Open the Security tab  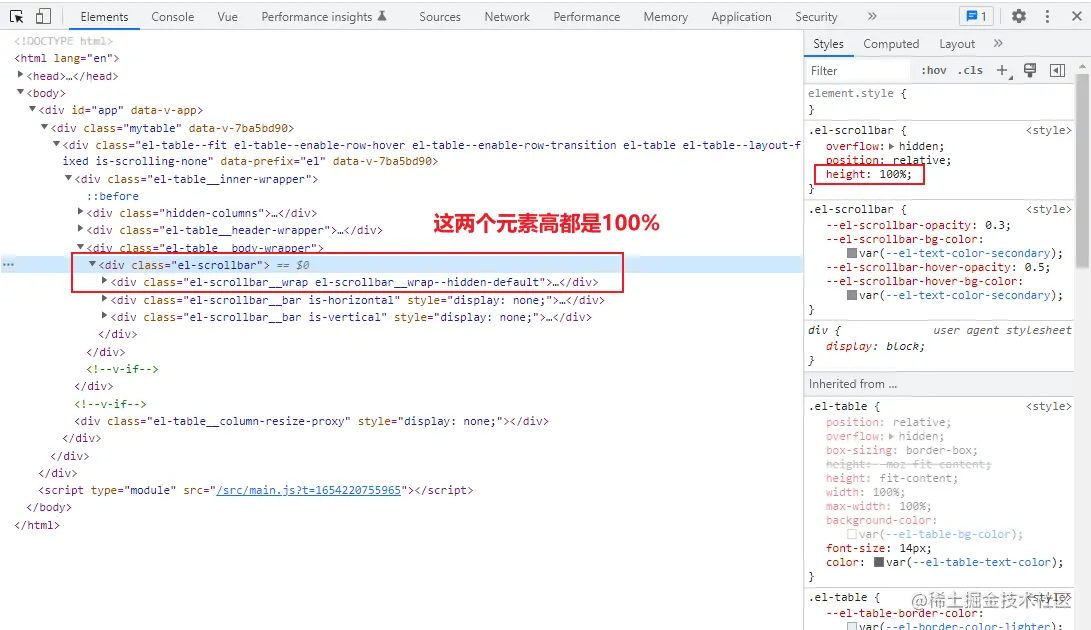pyautogui.click(x=816, y=17)
